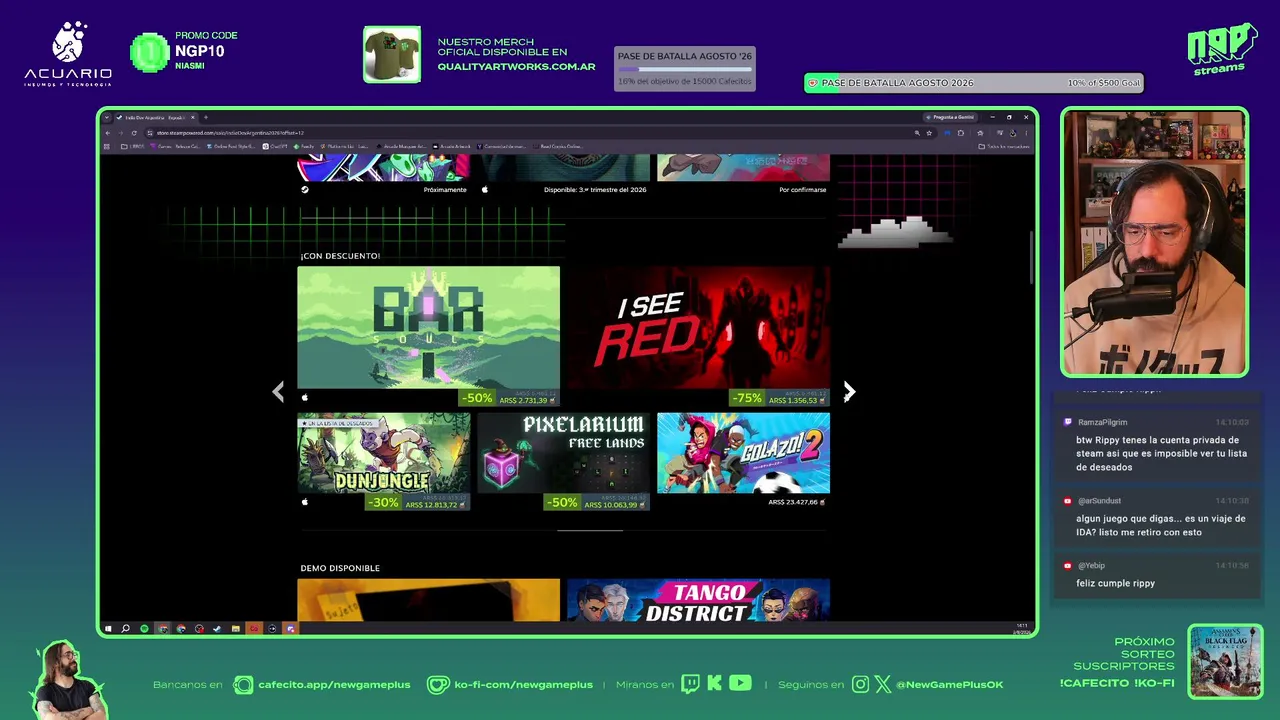The image size is (1280, 720).
Task: Click the -50% Bar Souls discount badge
Action: [477, 398]
